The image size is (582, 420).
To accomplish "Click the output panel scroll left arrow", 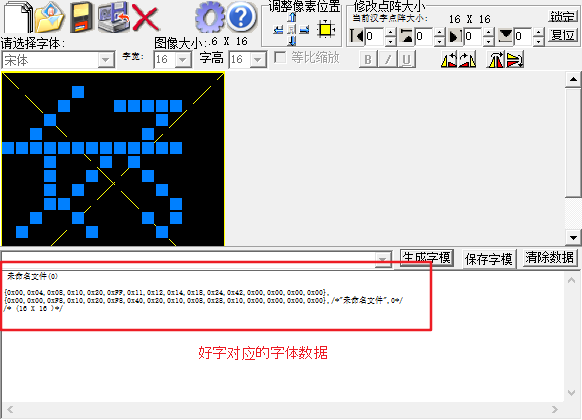I will coord(10,410).
